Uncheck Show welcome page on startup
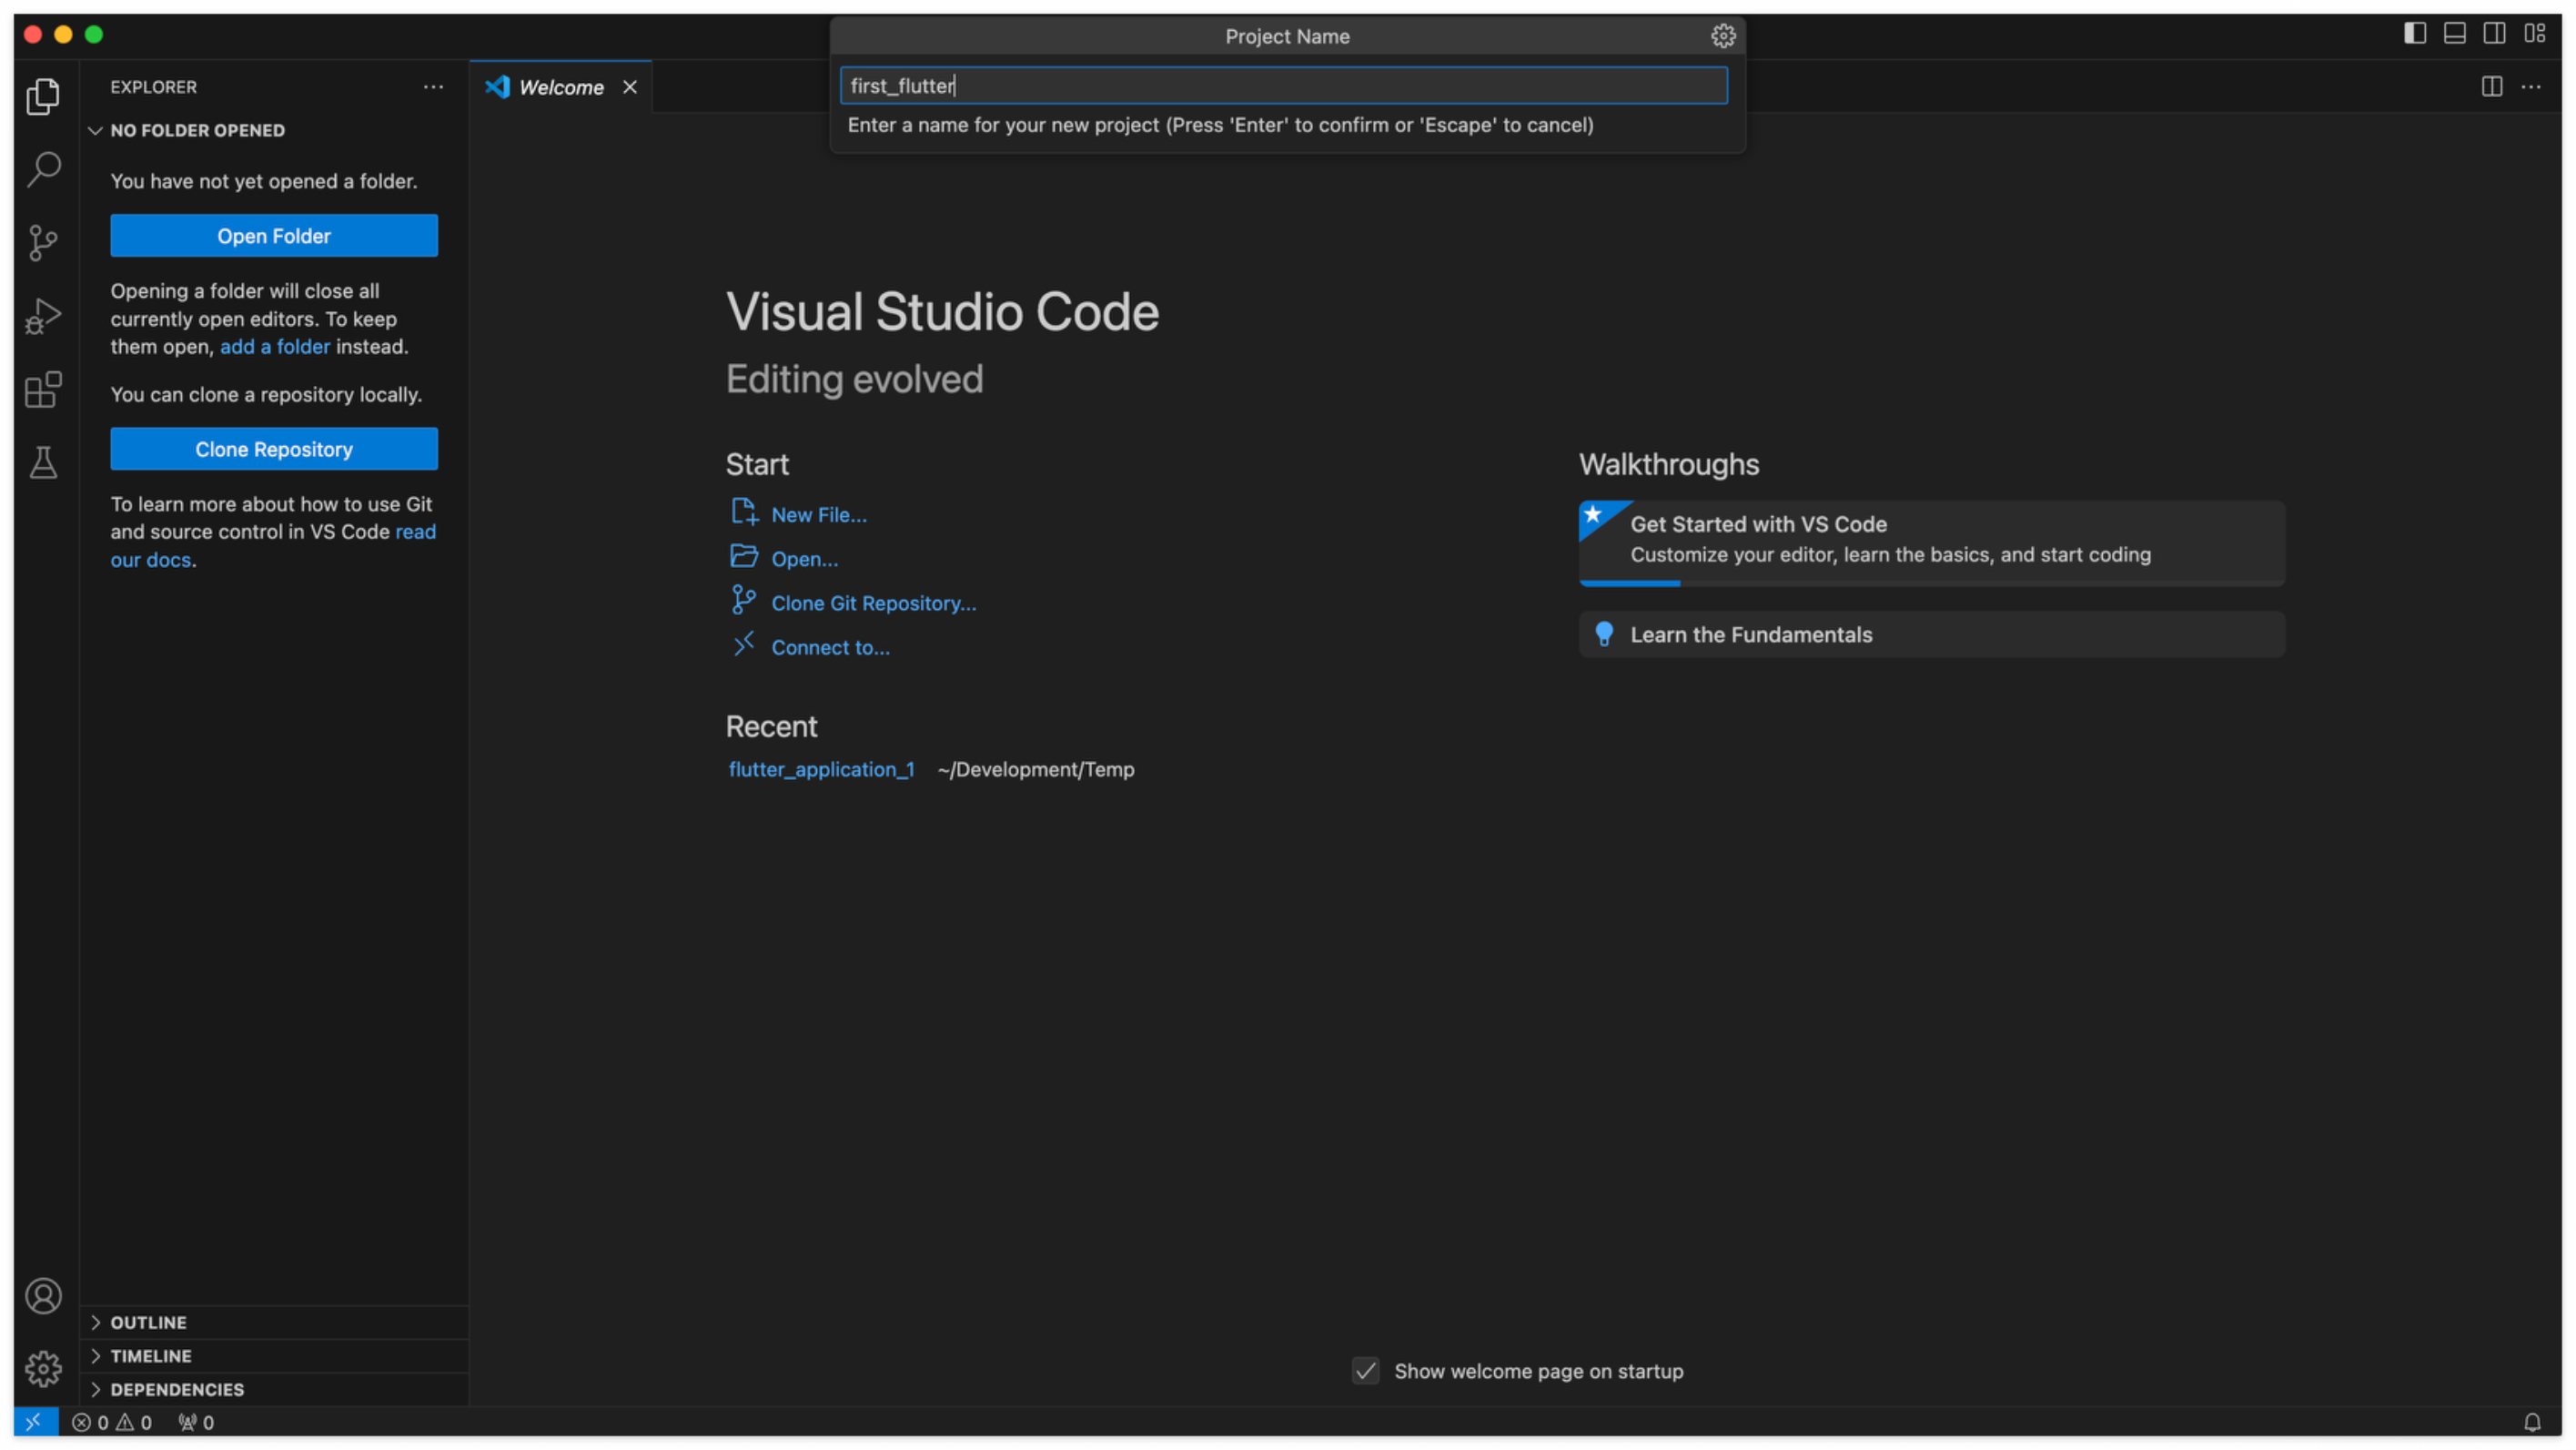This screenshot has width=2576, height=1450. click(x=1366, y=1371)
